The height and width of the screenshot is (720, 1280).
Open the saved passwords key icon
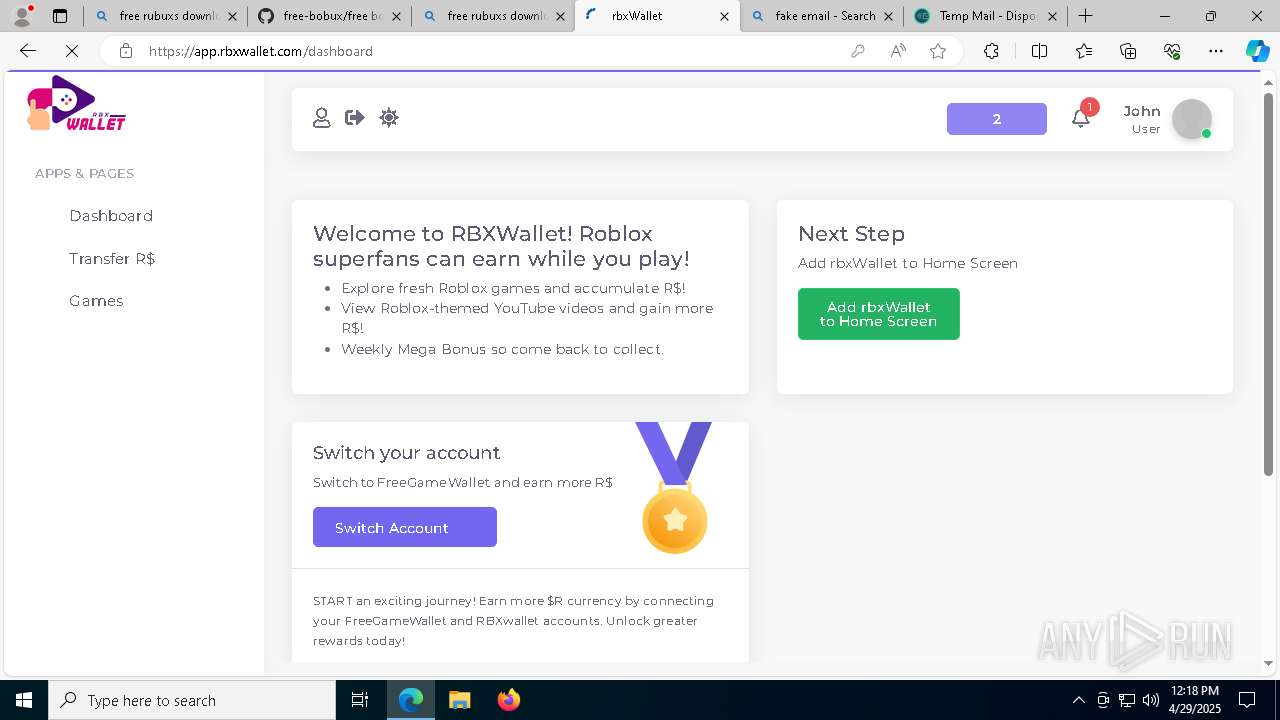[x=858, y=51]
